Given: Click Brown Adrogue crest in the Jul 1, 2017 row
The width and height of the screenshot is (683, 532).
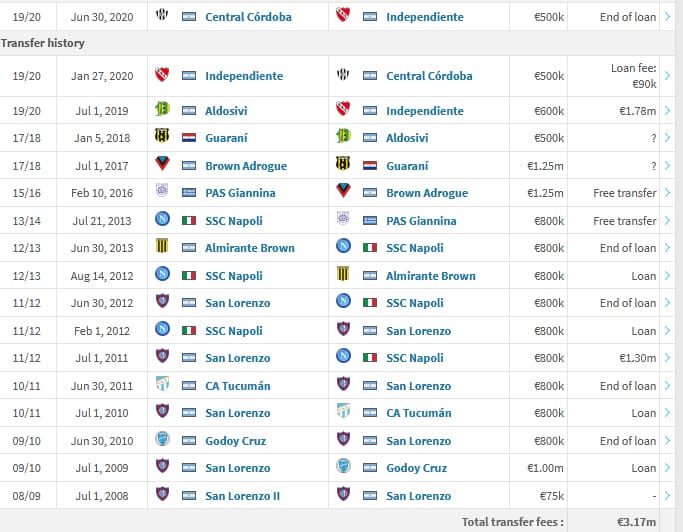Looking at the screenshot, I should pyautogui.click(x=162, y=165).
